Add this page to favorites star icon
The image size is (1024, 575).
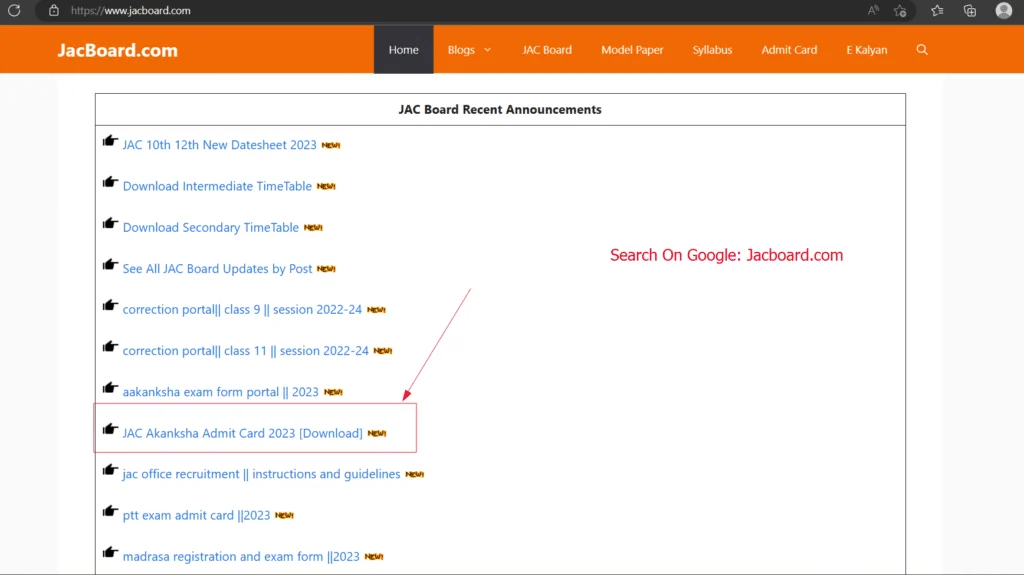pos(900,11)
